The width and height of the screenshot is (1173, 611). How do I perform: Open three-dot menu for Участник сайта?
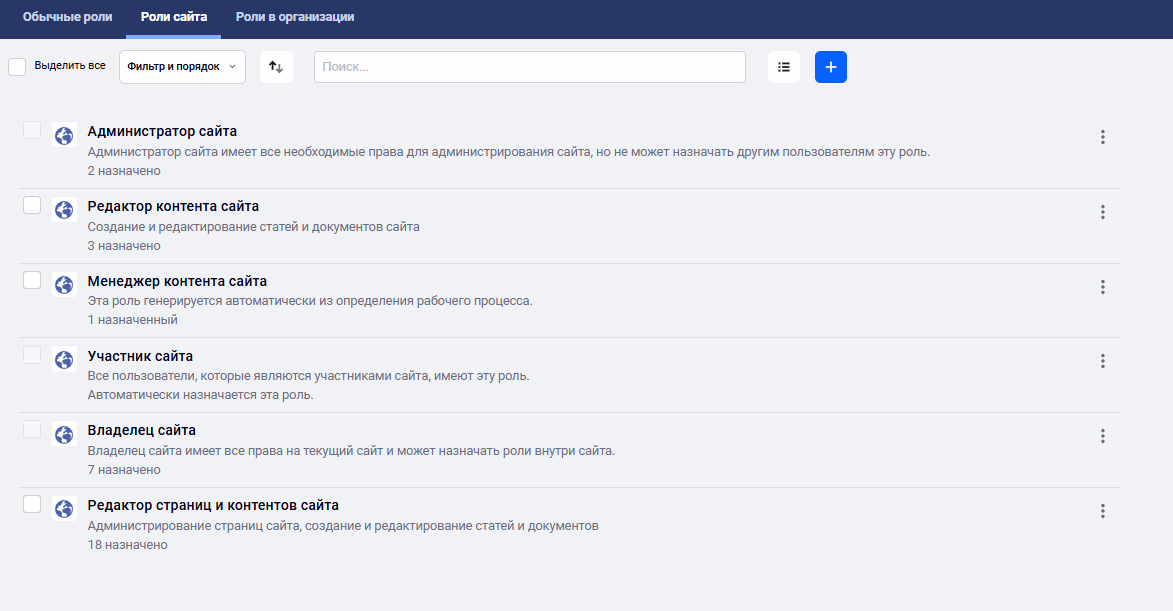[1102, 361]
